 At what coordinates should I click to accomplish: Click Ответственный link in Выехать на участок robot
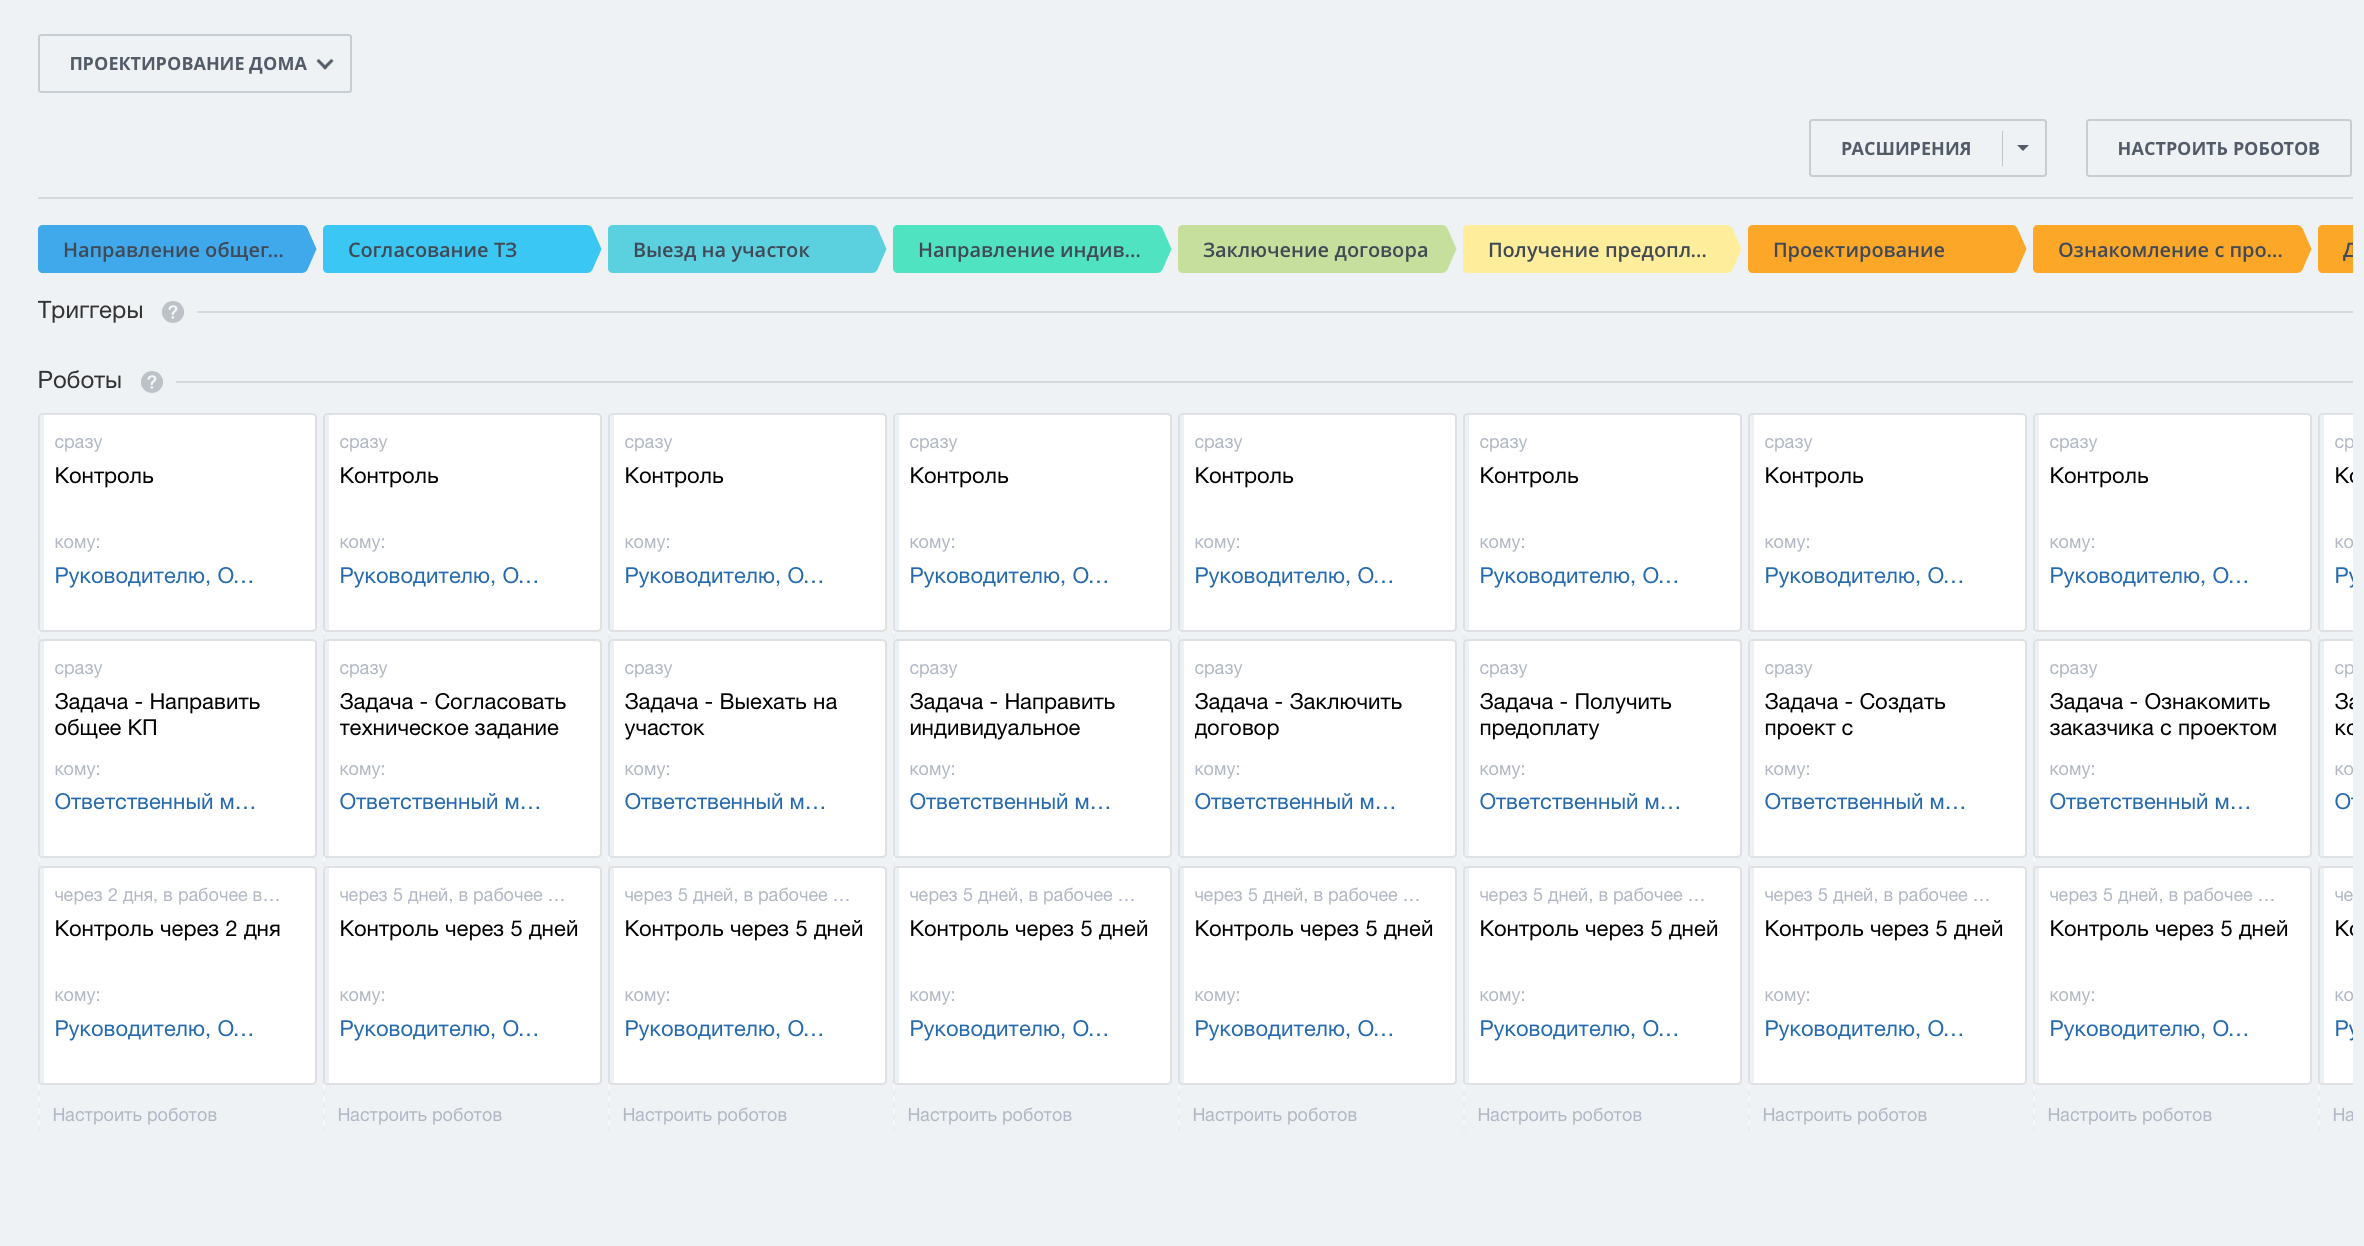tap(724, 802)
